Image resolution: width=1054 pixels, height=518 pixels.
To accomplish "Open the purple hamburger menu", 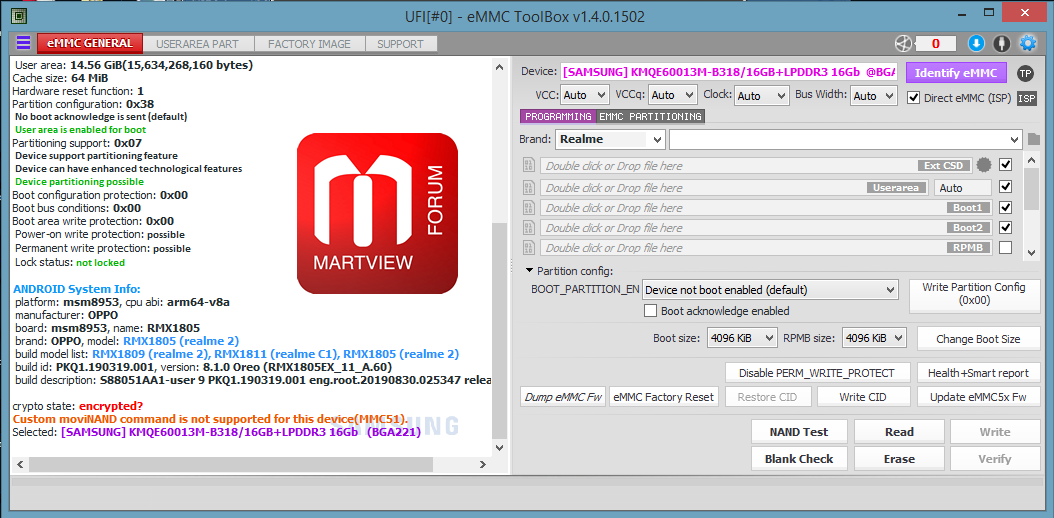I will (x=24, y=43).
